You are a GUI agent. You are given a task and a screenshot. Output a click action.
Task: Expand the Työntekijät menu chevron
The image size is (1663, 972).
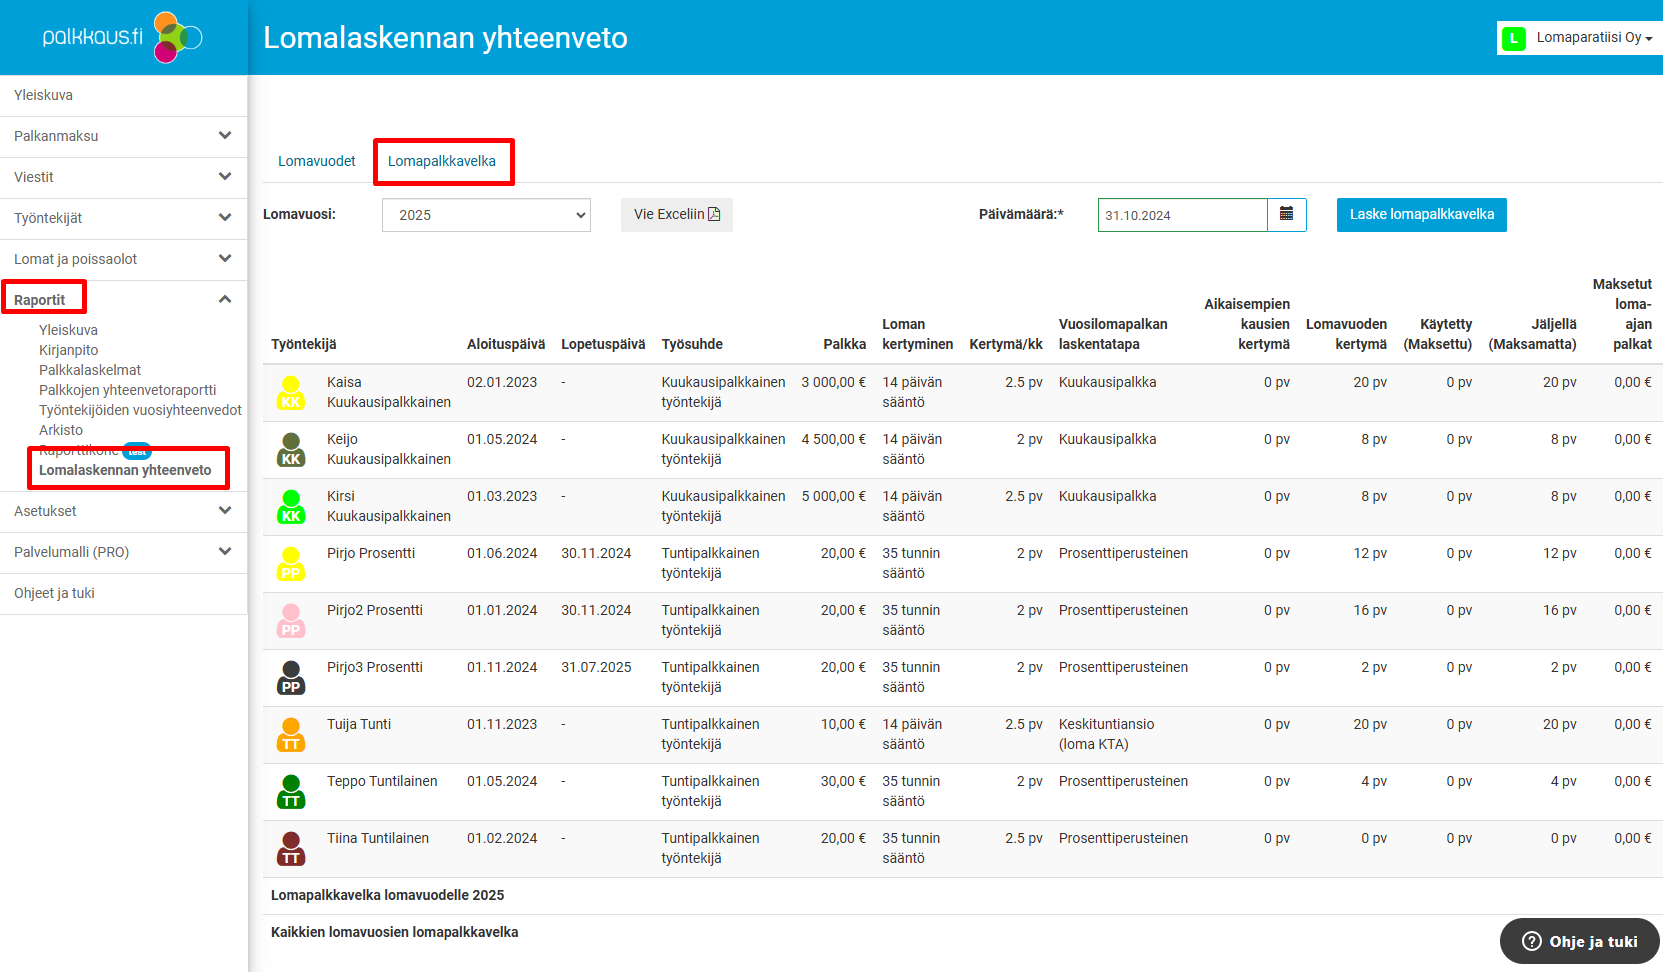pos(225,217)
